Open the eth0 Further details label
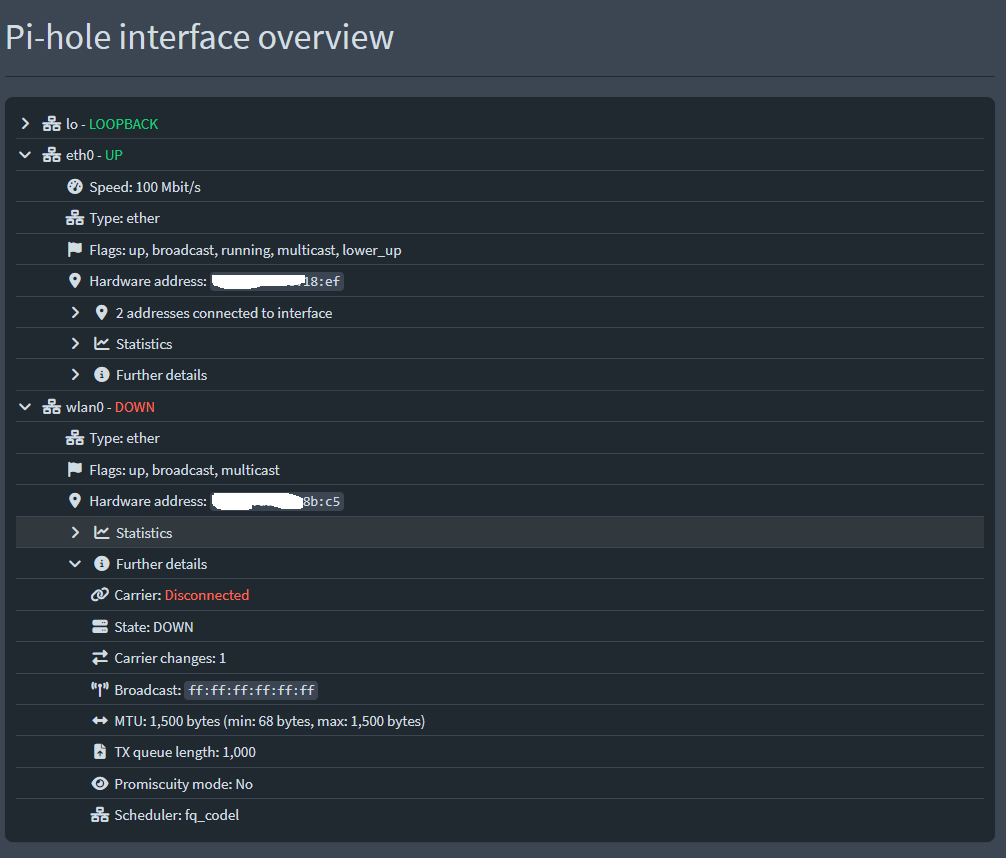1006x858 pixels. (x=162, y=375)
